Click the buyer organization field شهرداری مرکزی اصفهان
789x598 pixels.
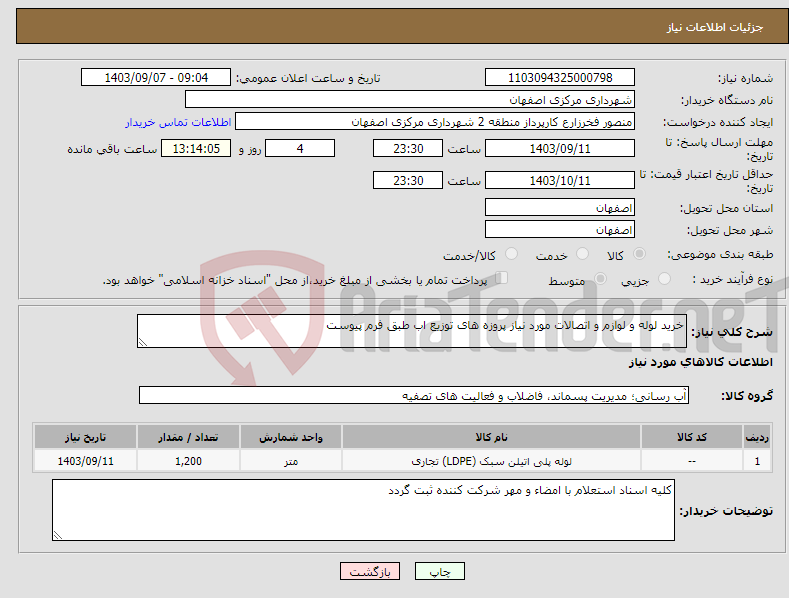pyautogui.click(x=410, y=99)
